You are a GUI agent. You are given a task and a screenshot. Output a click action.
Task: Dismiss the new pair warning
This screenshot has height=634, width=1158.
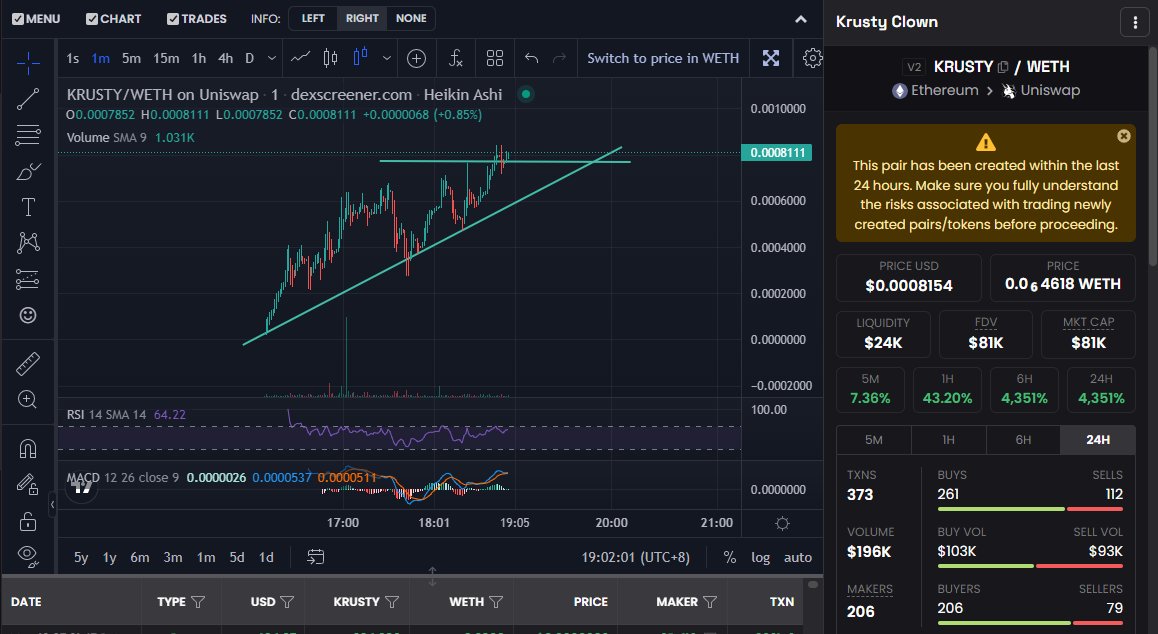click(x=1123, y=136)
